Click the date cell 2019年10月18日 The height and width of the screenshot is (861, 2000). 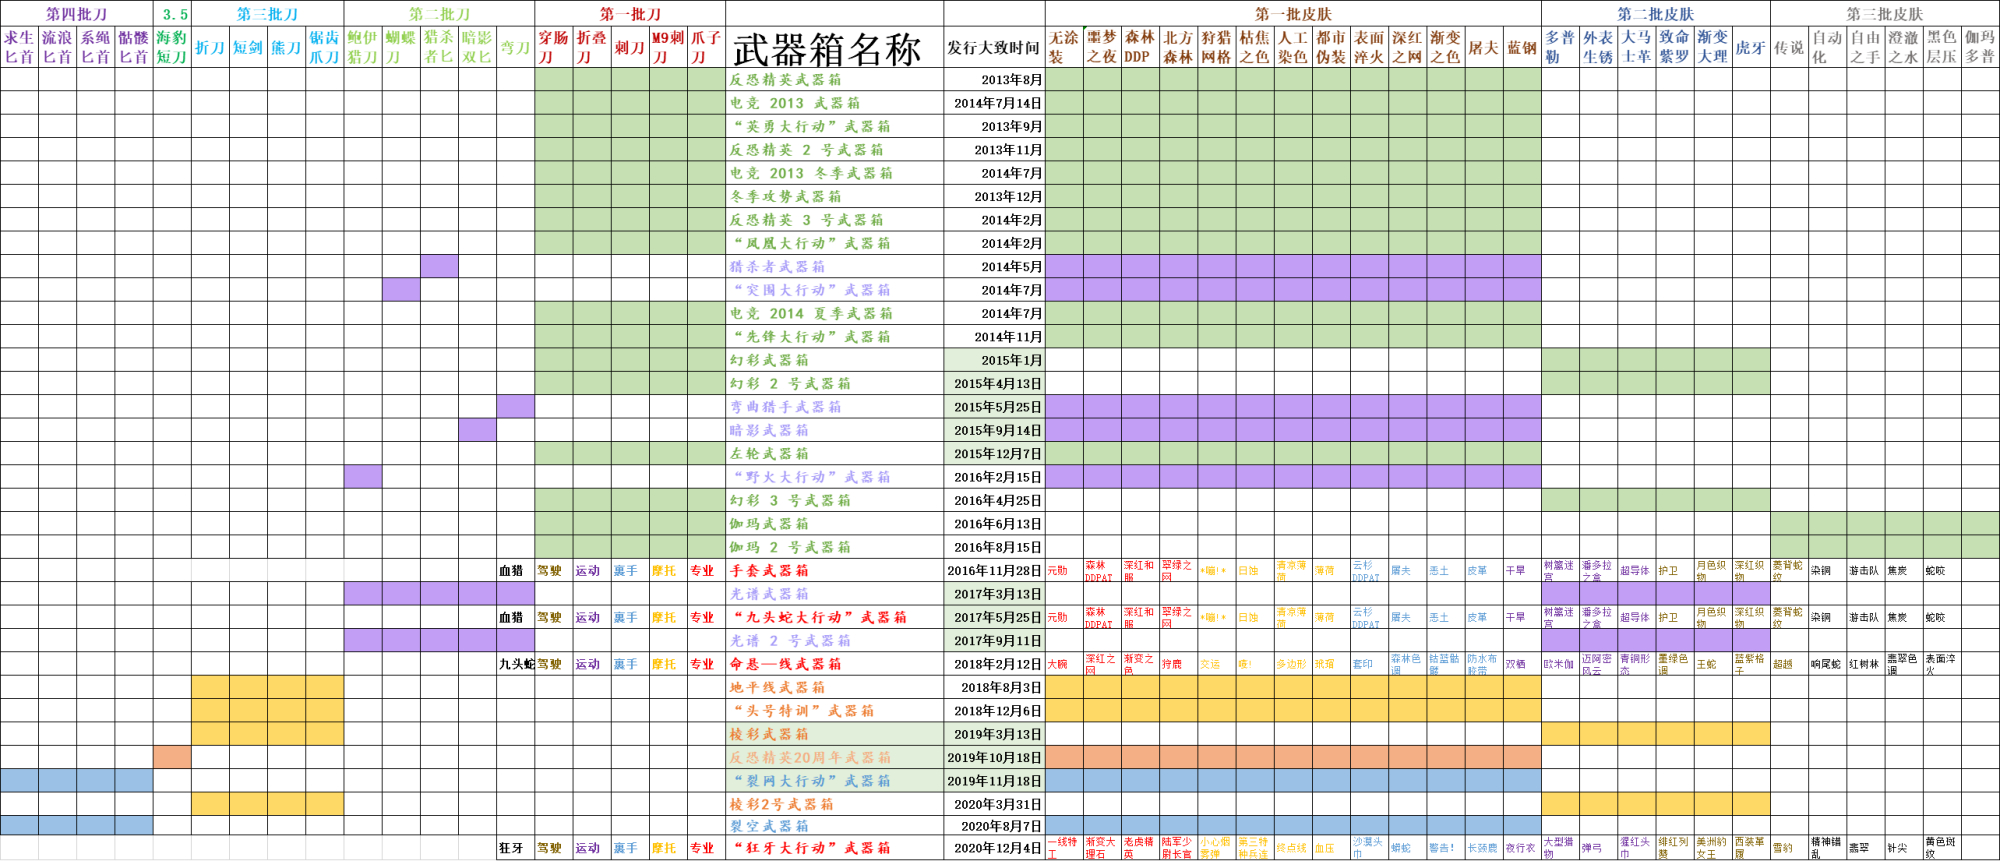click(x=994, y=758)
